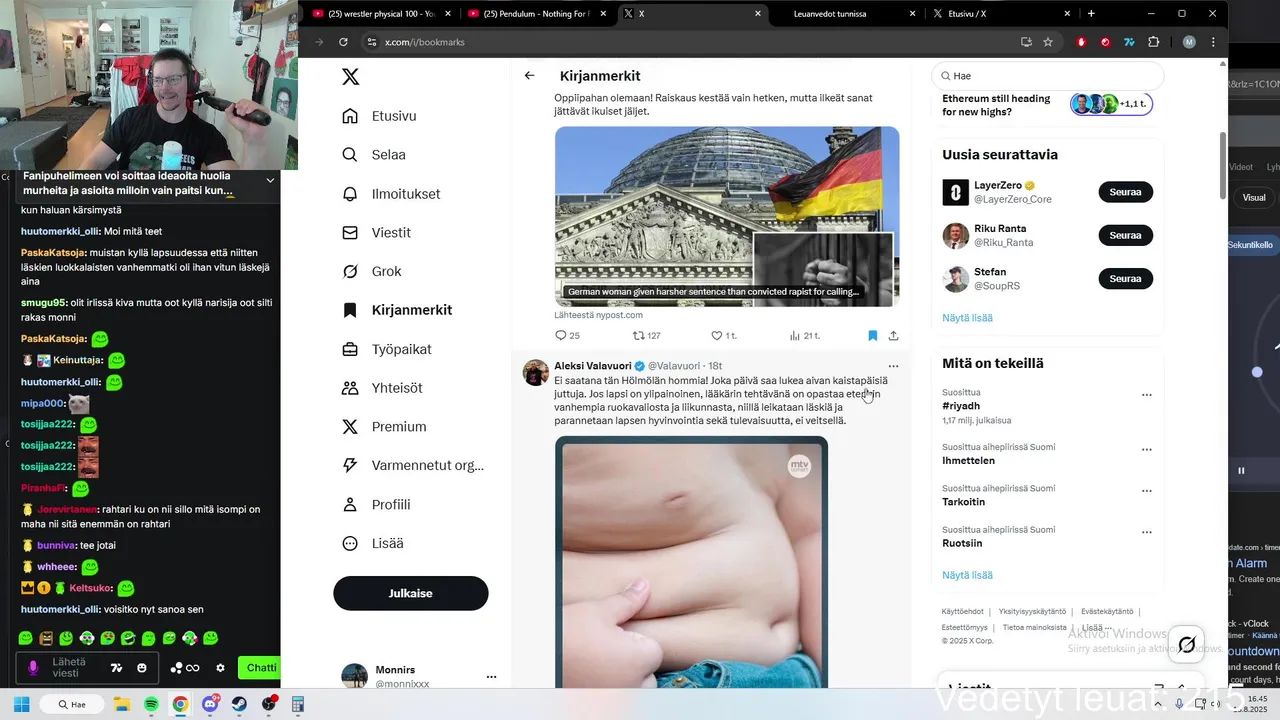The width and height of the screenshot is (1280, 720).
Task: Open Steam from the taskbar
Action: pos(239,705)
